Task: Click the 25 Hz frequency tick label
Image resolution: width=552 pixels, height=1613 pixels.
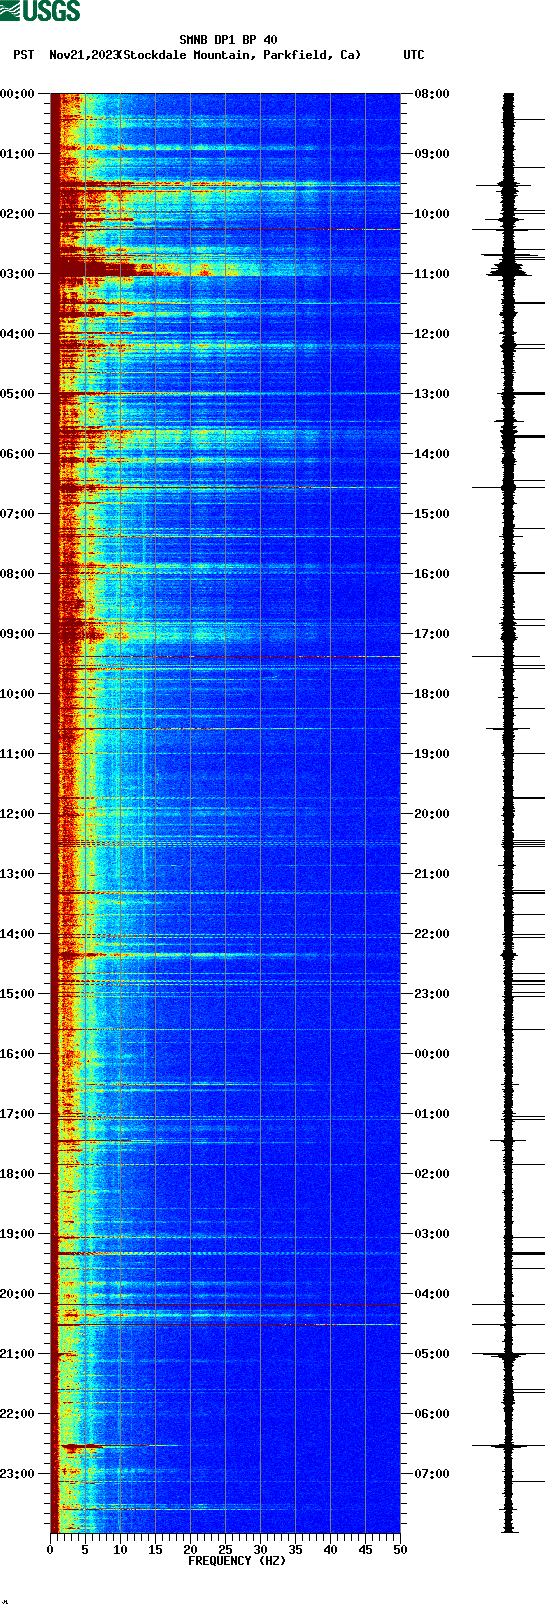Action: 225,1550
